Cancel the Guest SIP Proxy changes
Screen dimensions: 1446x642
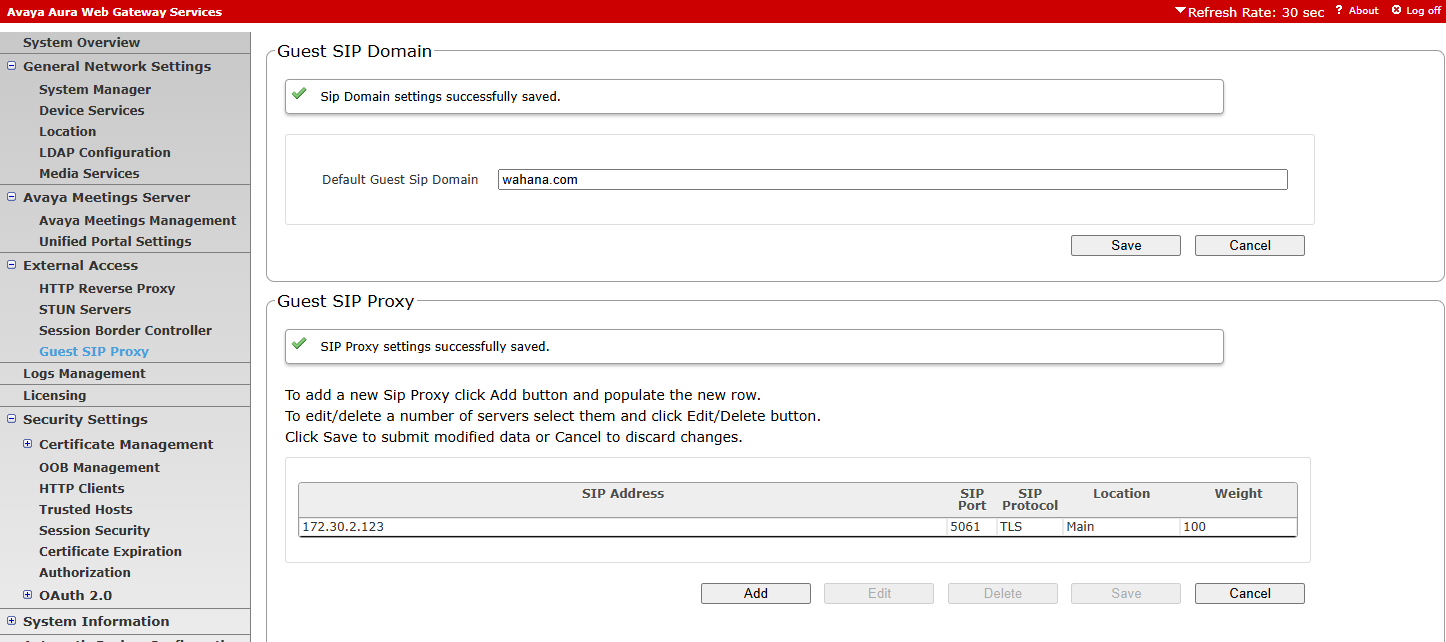[1249, 593]
